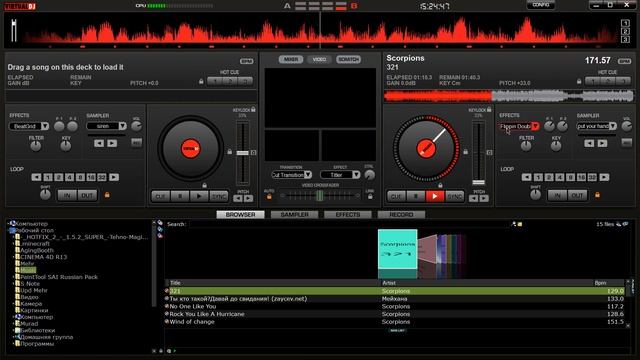
Task: Open the BROWSER tab
Action: coord(240,215)
